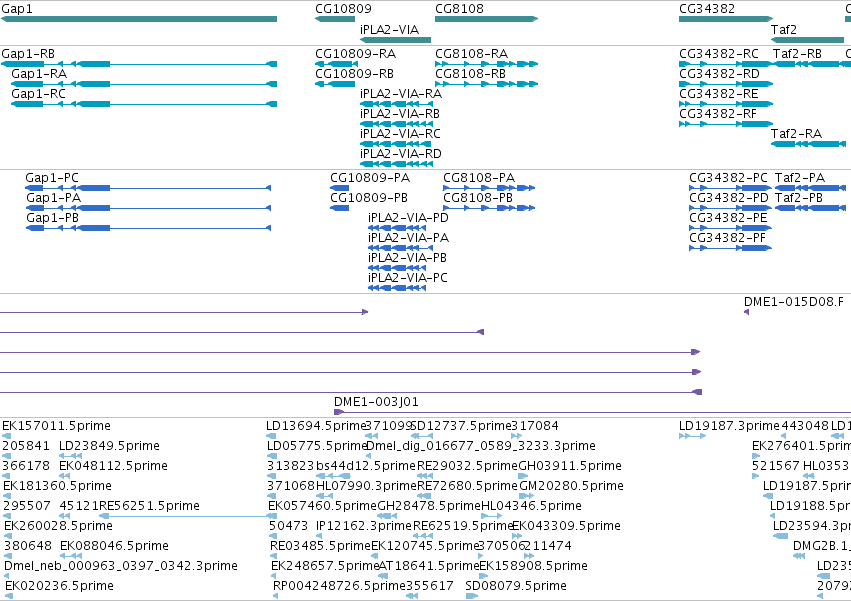Click Dmel_neb_000963_0397_0342.3prime label
851x601 pixels.
pyautogui.click(x=120, y=566)
